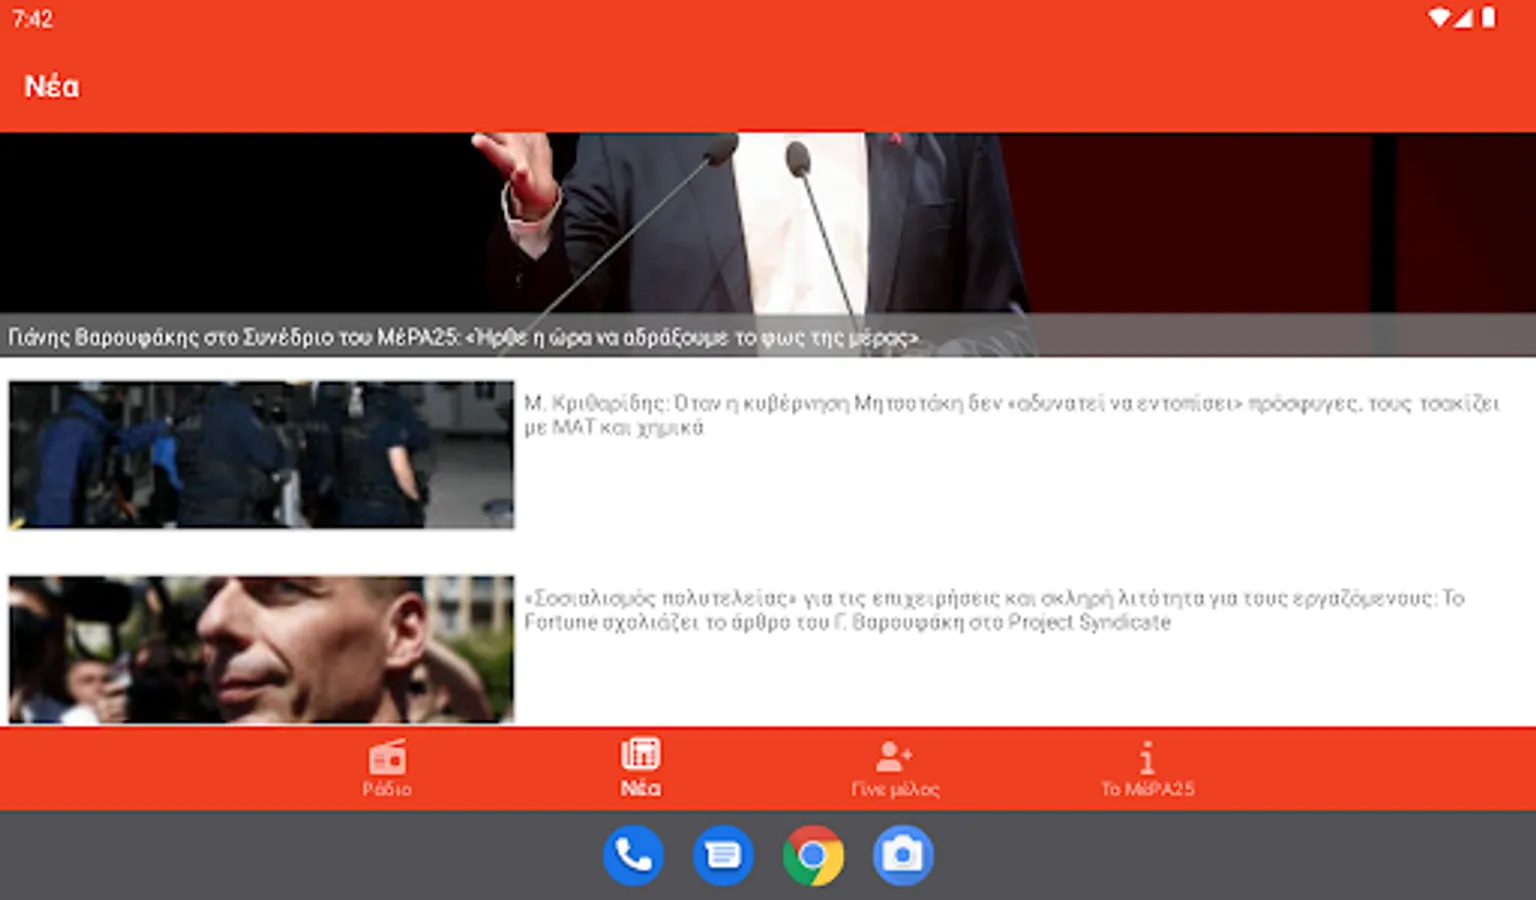The image size is (1536, 900).
Task: Tap the Γίνε μέλος person-add icon
Action: pos(894,757)
